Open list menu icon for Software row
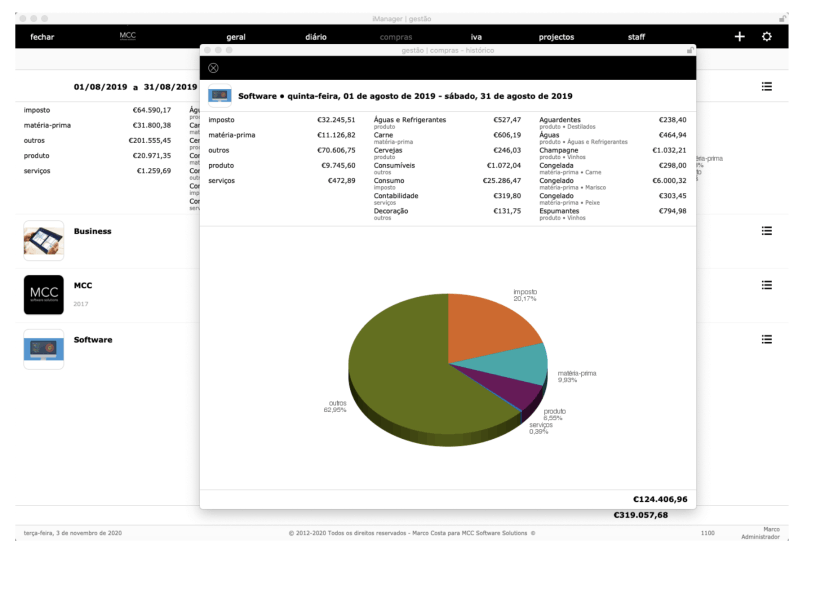Image resolution: width=816 pixels, height=603 pixels. tap(767, 340)
